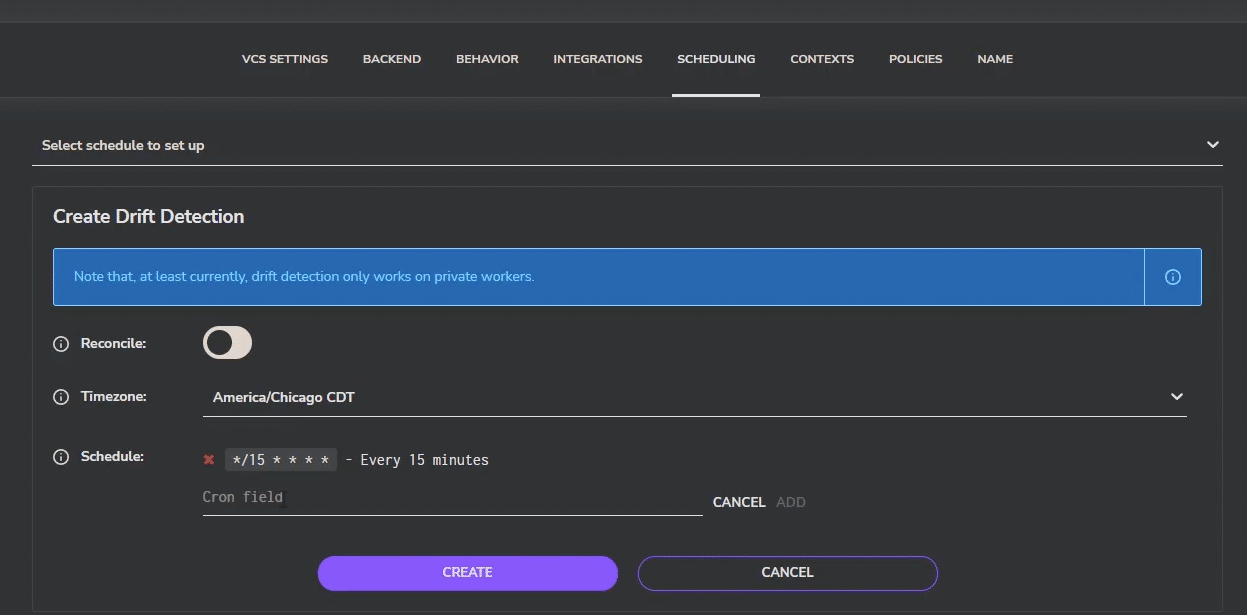Click the ADD link for the cron schedule
The image size is (1247, 615).
click(790, 501)
